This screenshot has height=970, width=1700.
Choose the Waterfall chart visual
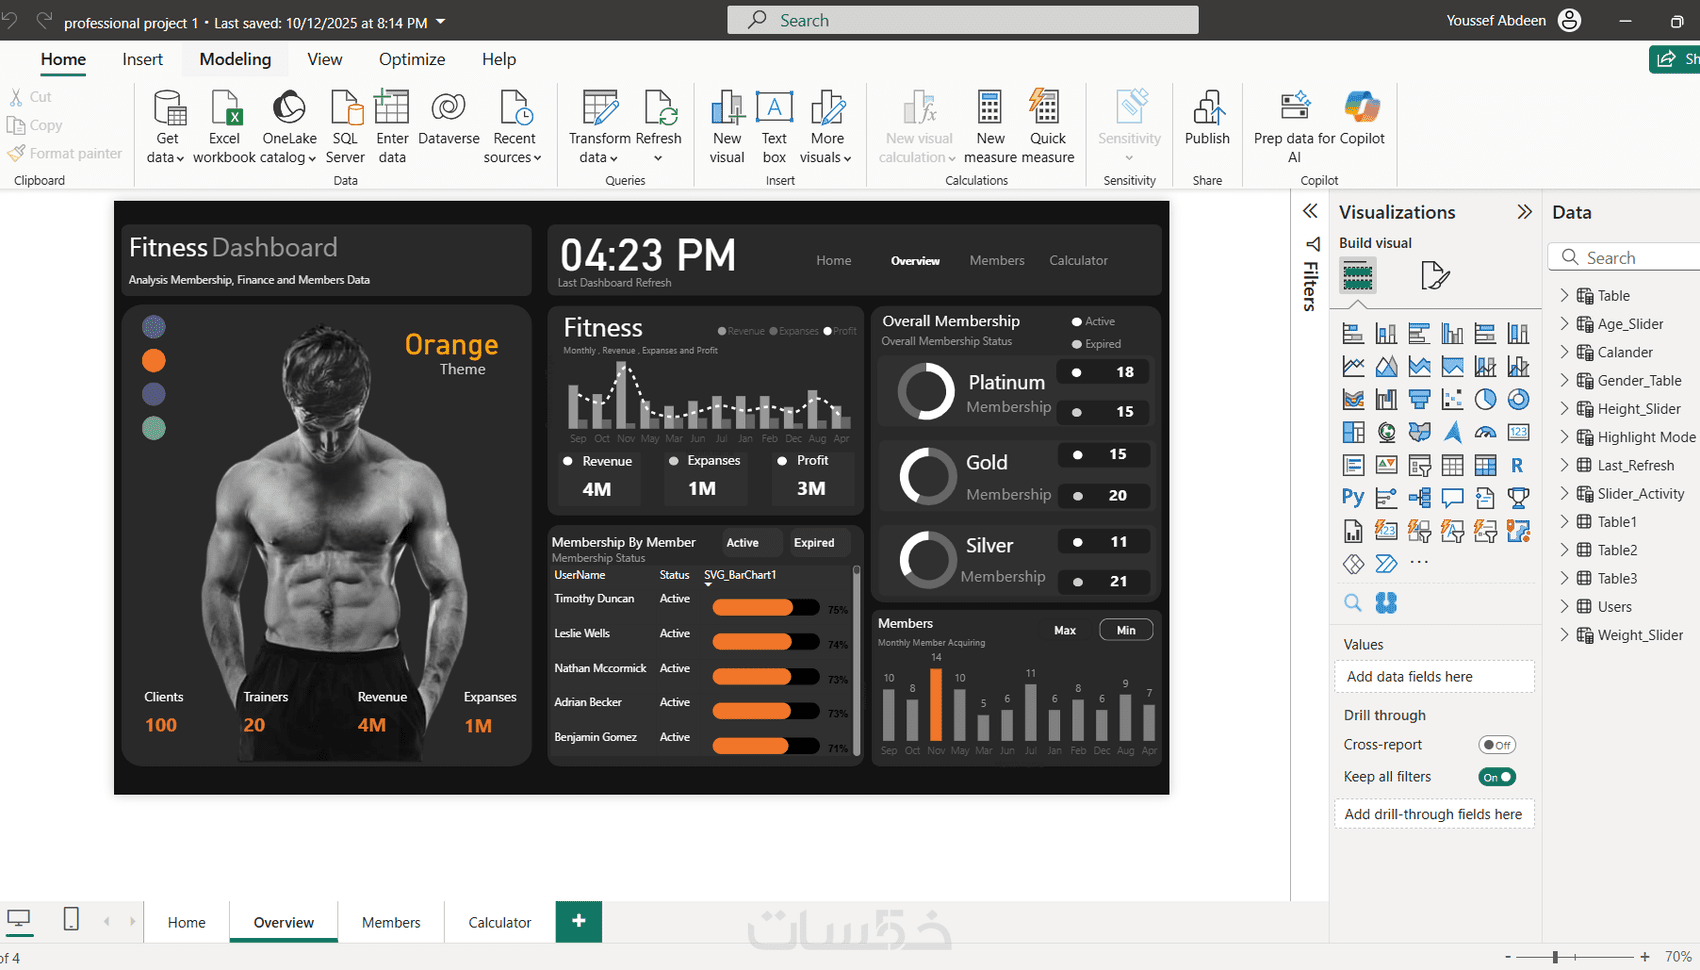[1386, 400]
